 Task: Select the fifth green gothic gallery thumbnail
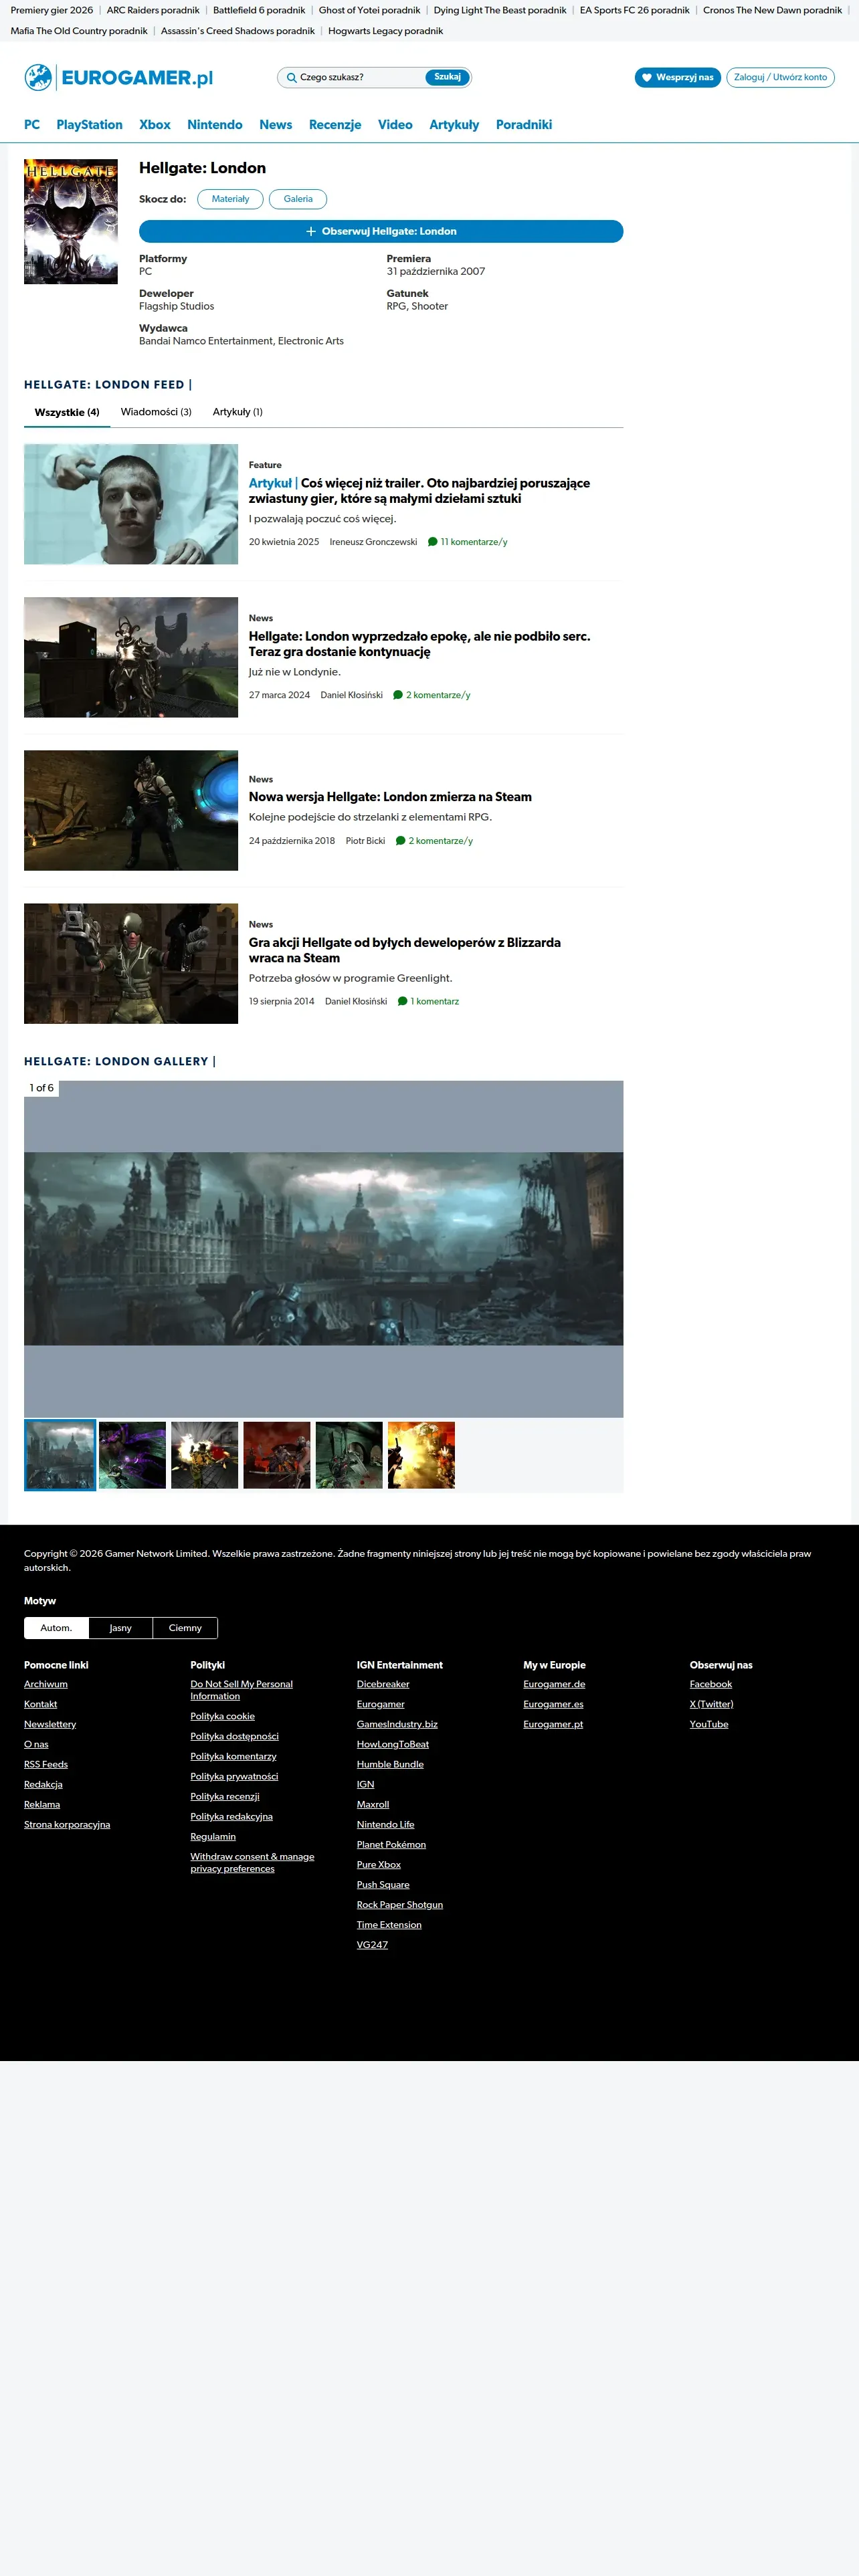(x=349, y=1455)
